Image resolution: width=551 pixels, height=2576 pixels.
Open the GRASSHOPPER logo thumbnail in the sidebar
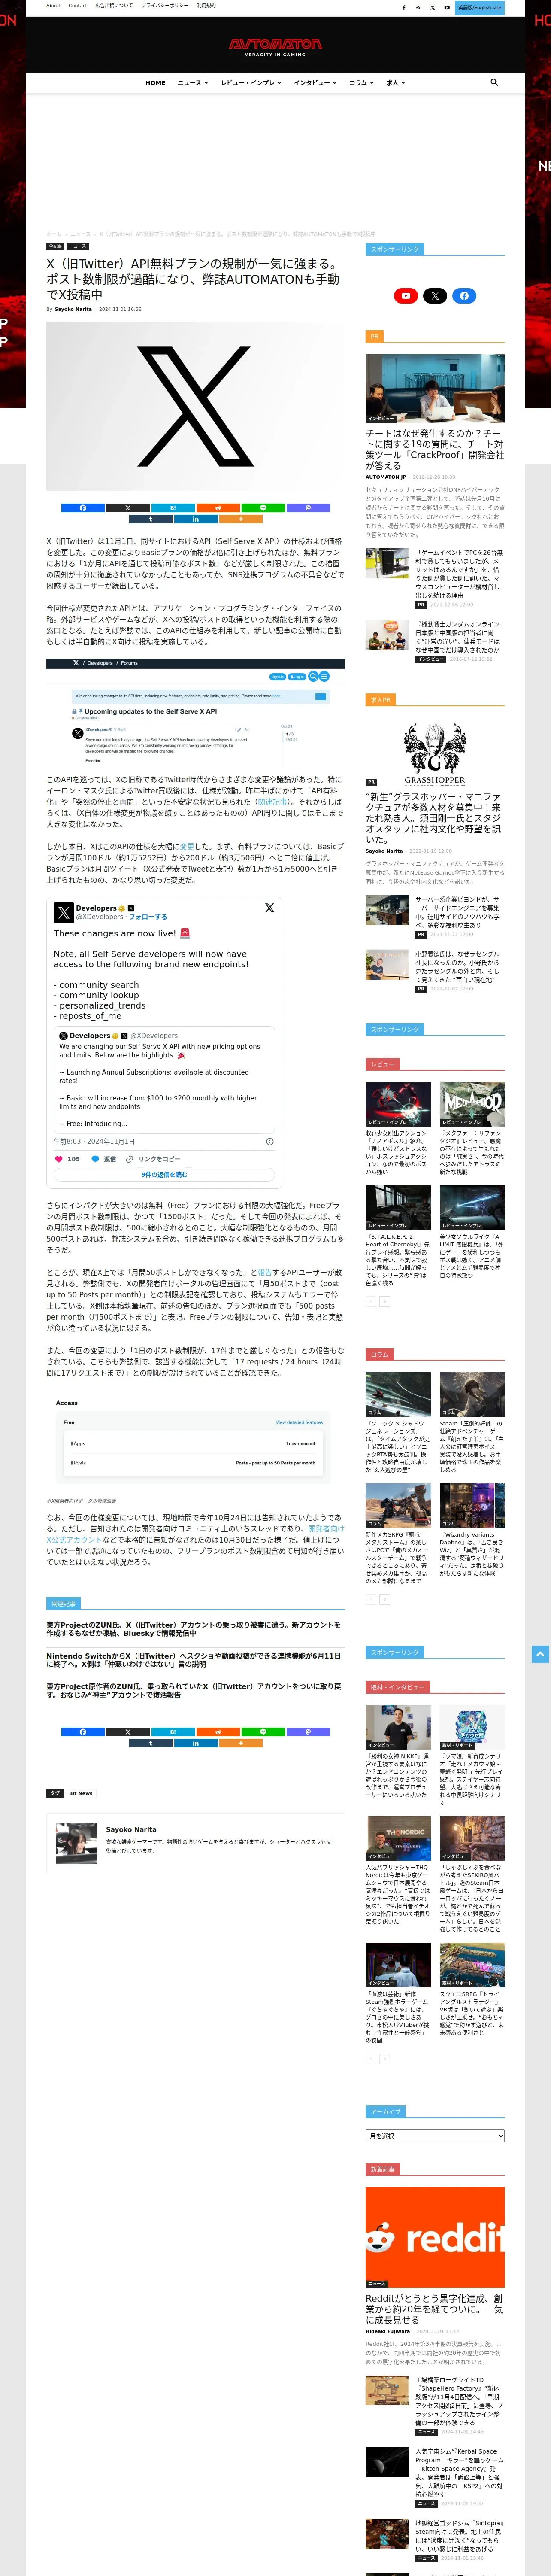coord(435,753)
